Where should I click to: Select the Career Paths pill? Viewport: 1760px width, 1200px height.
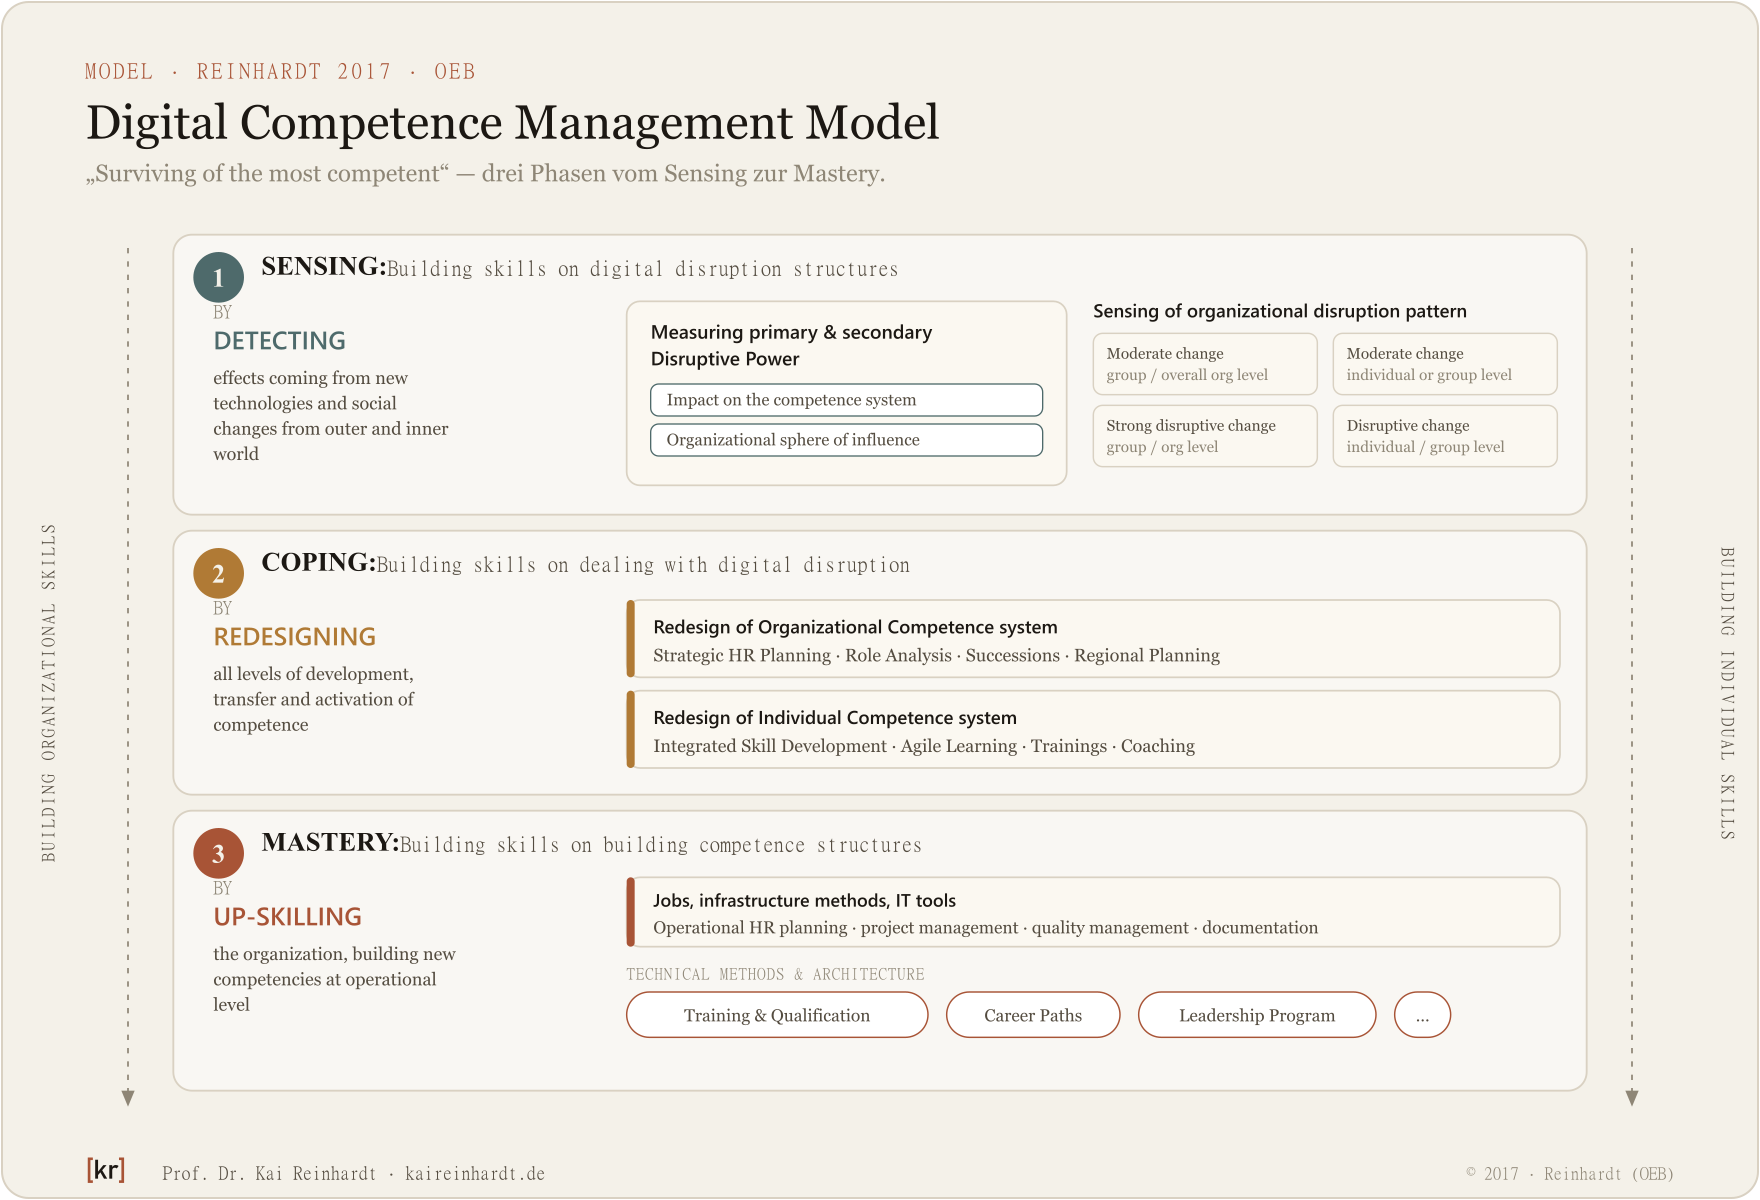click(1033, 1015)
